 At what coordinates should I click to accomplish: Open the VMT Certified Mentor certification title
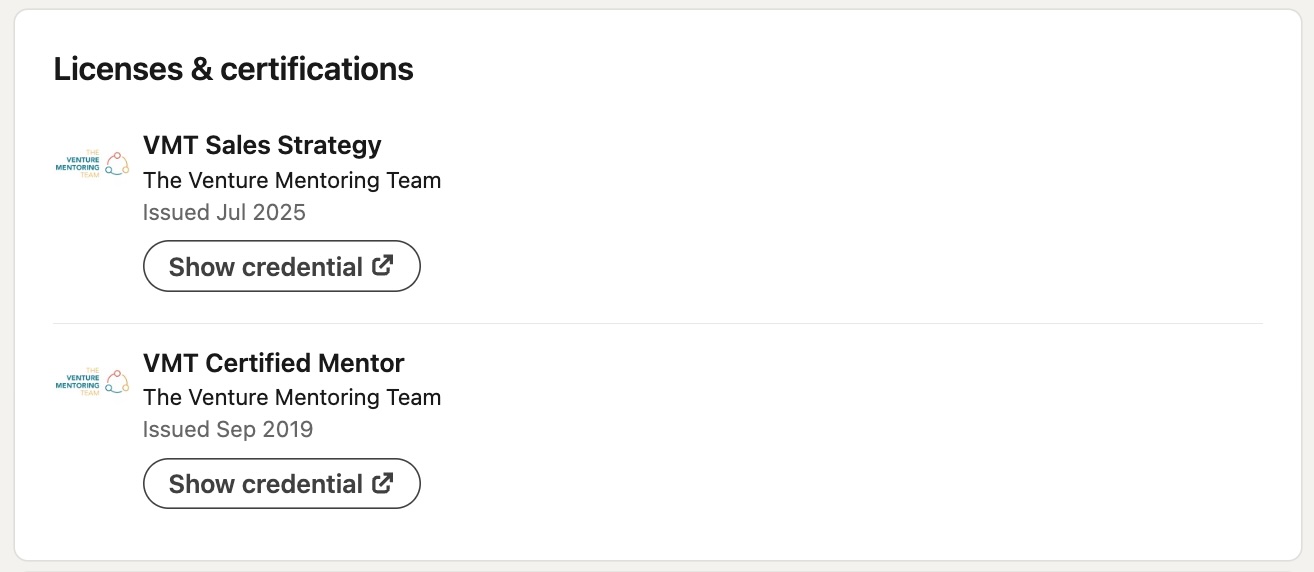pos(273,363)
